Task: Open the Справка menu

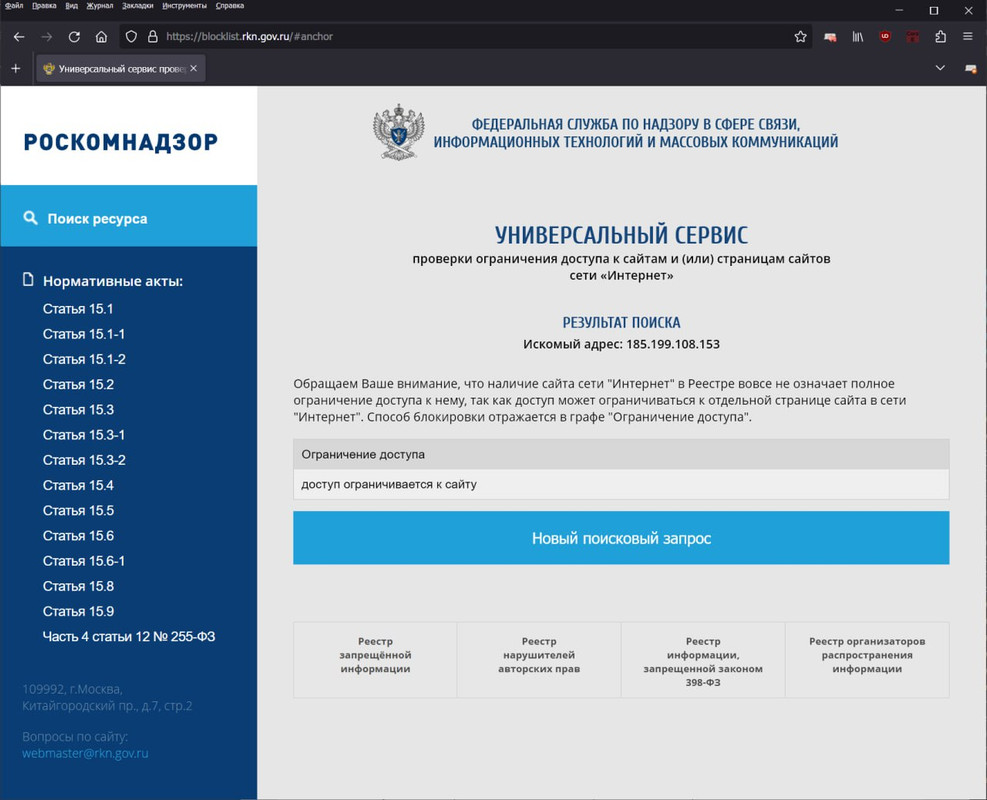Action: [230, 6]
